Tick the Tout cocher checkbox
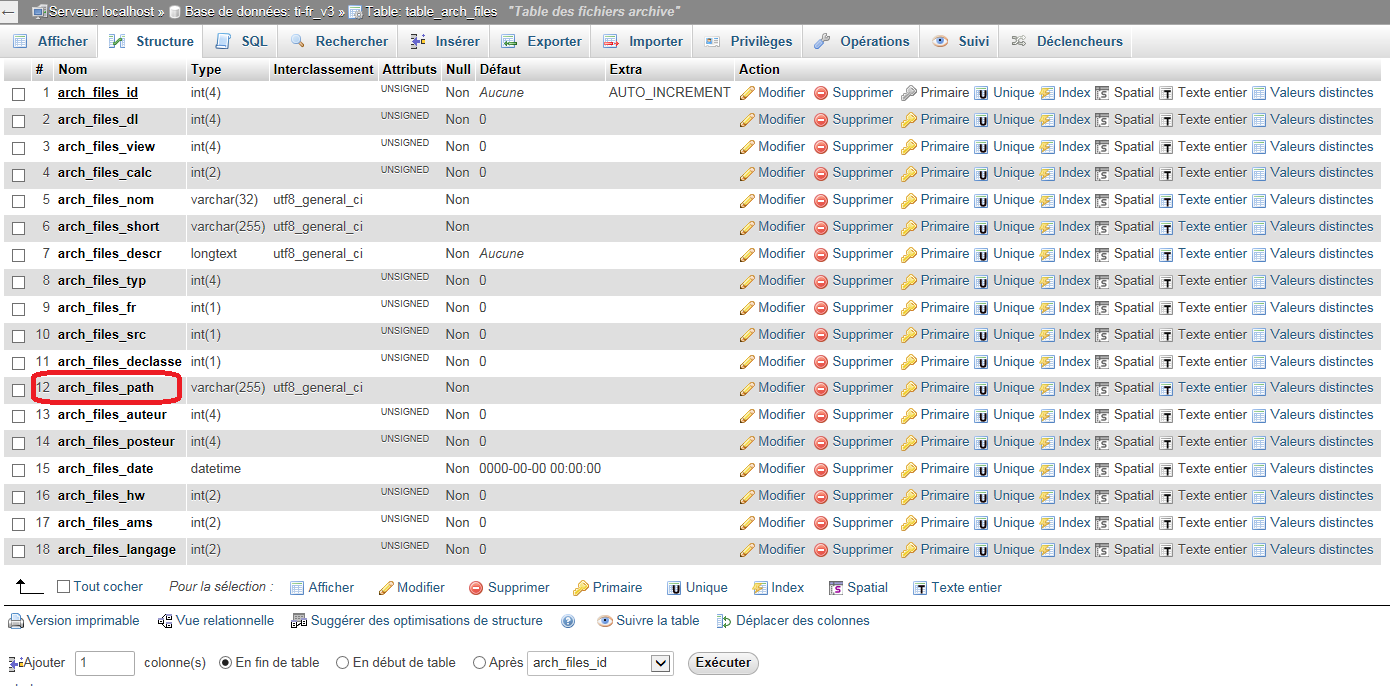 64,587
